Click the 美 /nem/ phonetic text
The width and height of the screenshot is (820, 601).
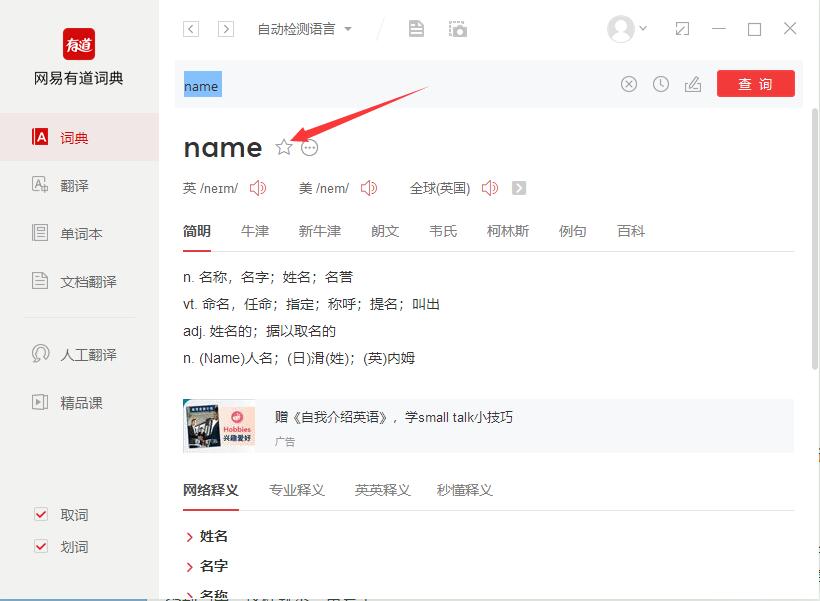324,188
